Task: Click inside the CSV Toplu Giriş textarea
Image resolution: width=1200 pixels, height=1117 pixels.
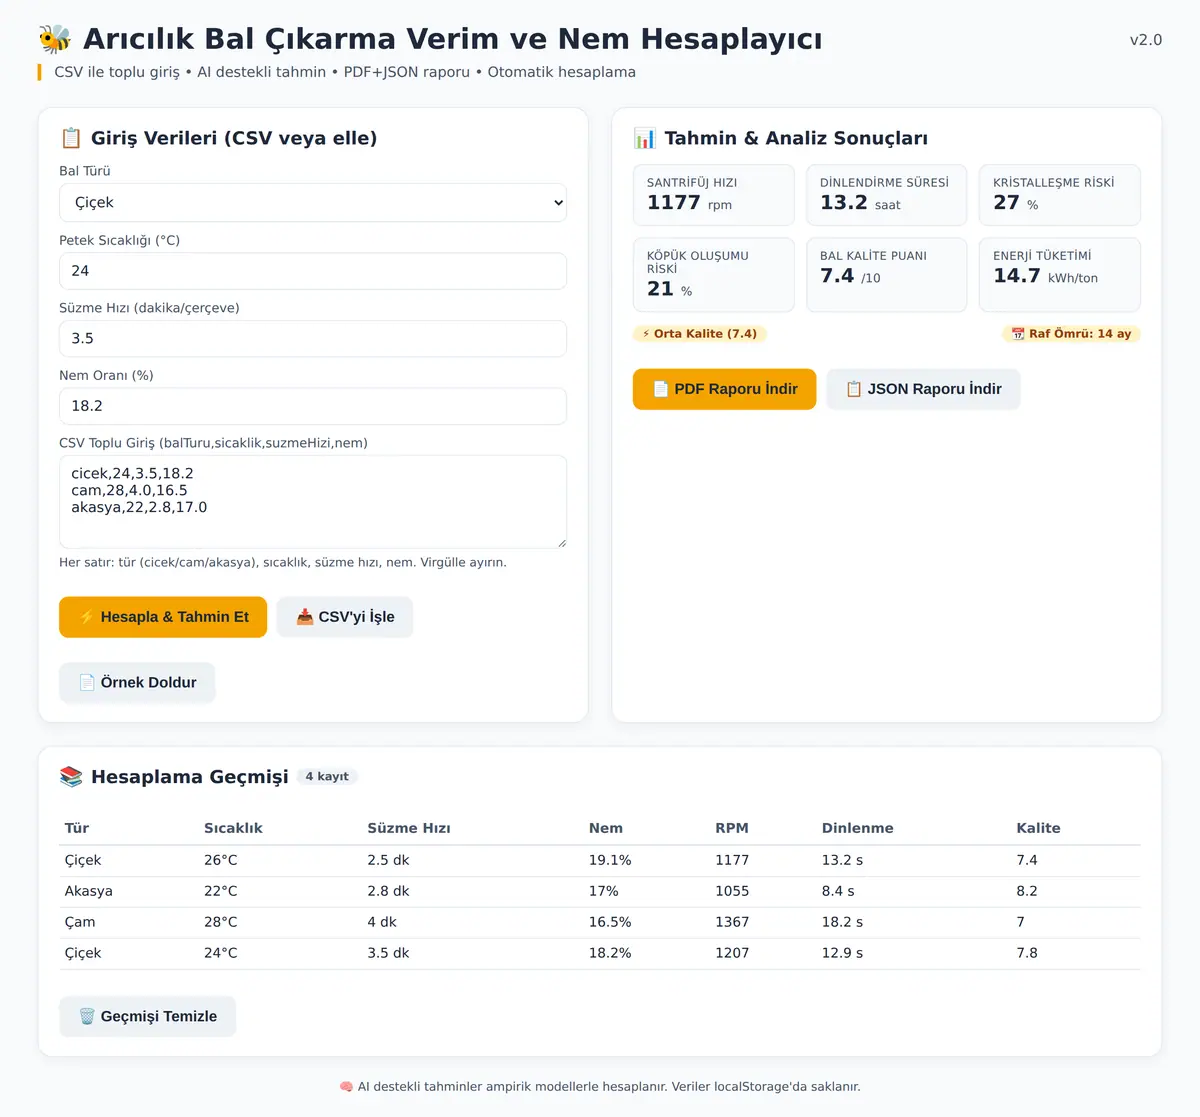Action: pyautogui.click(x=313, y=502)
